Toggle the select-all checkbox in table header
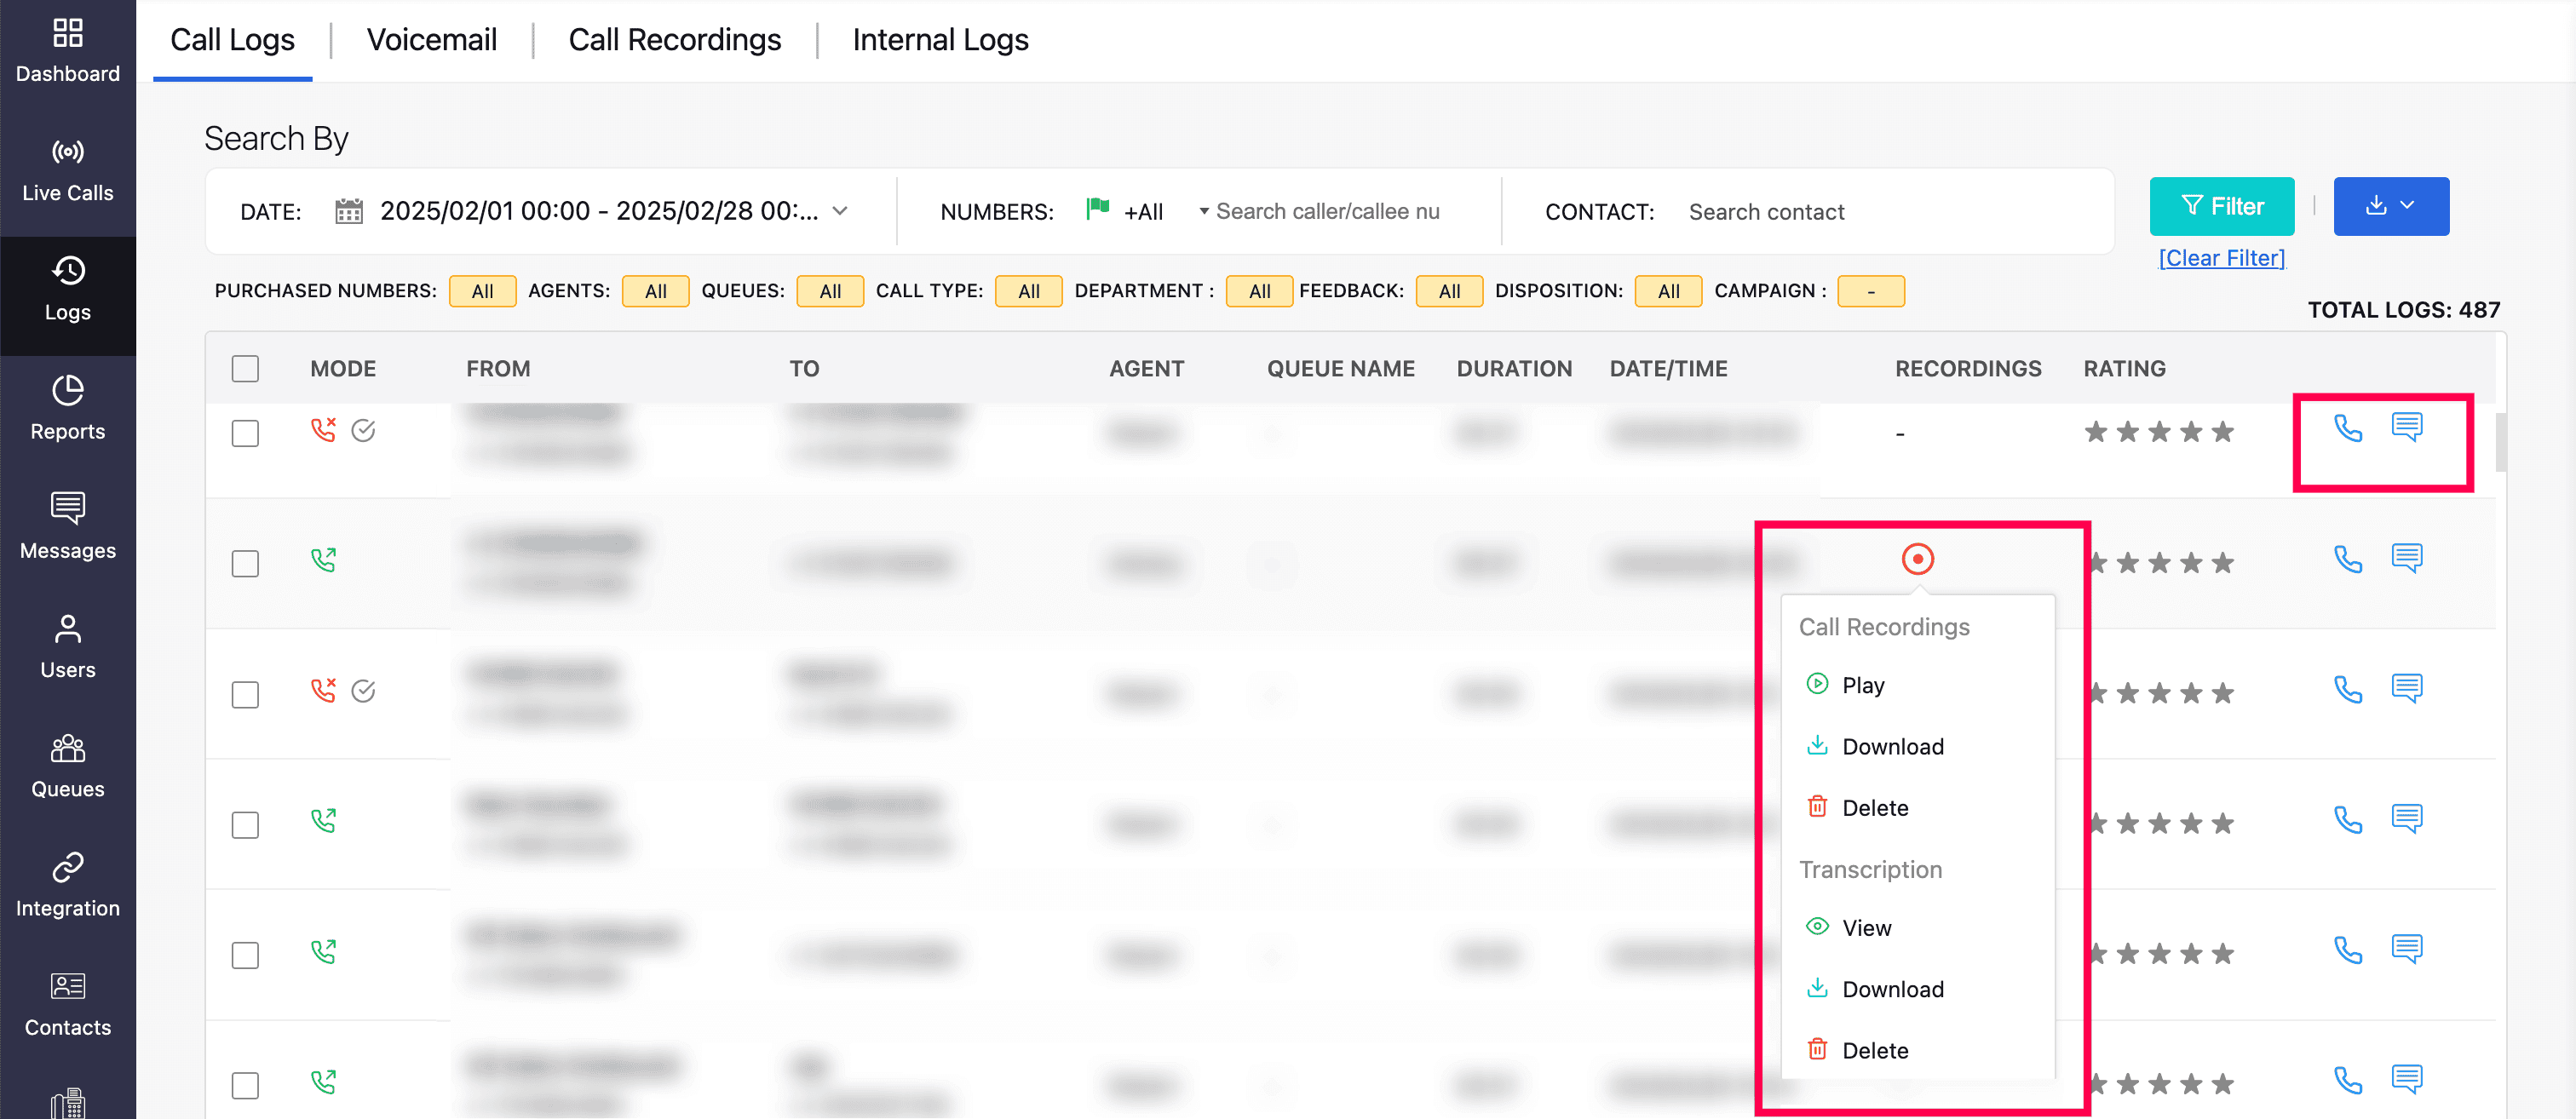Image resolution: width=2576 pixels, height=1119 pixels. [x=245, y=368]
